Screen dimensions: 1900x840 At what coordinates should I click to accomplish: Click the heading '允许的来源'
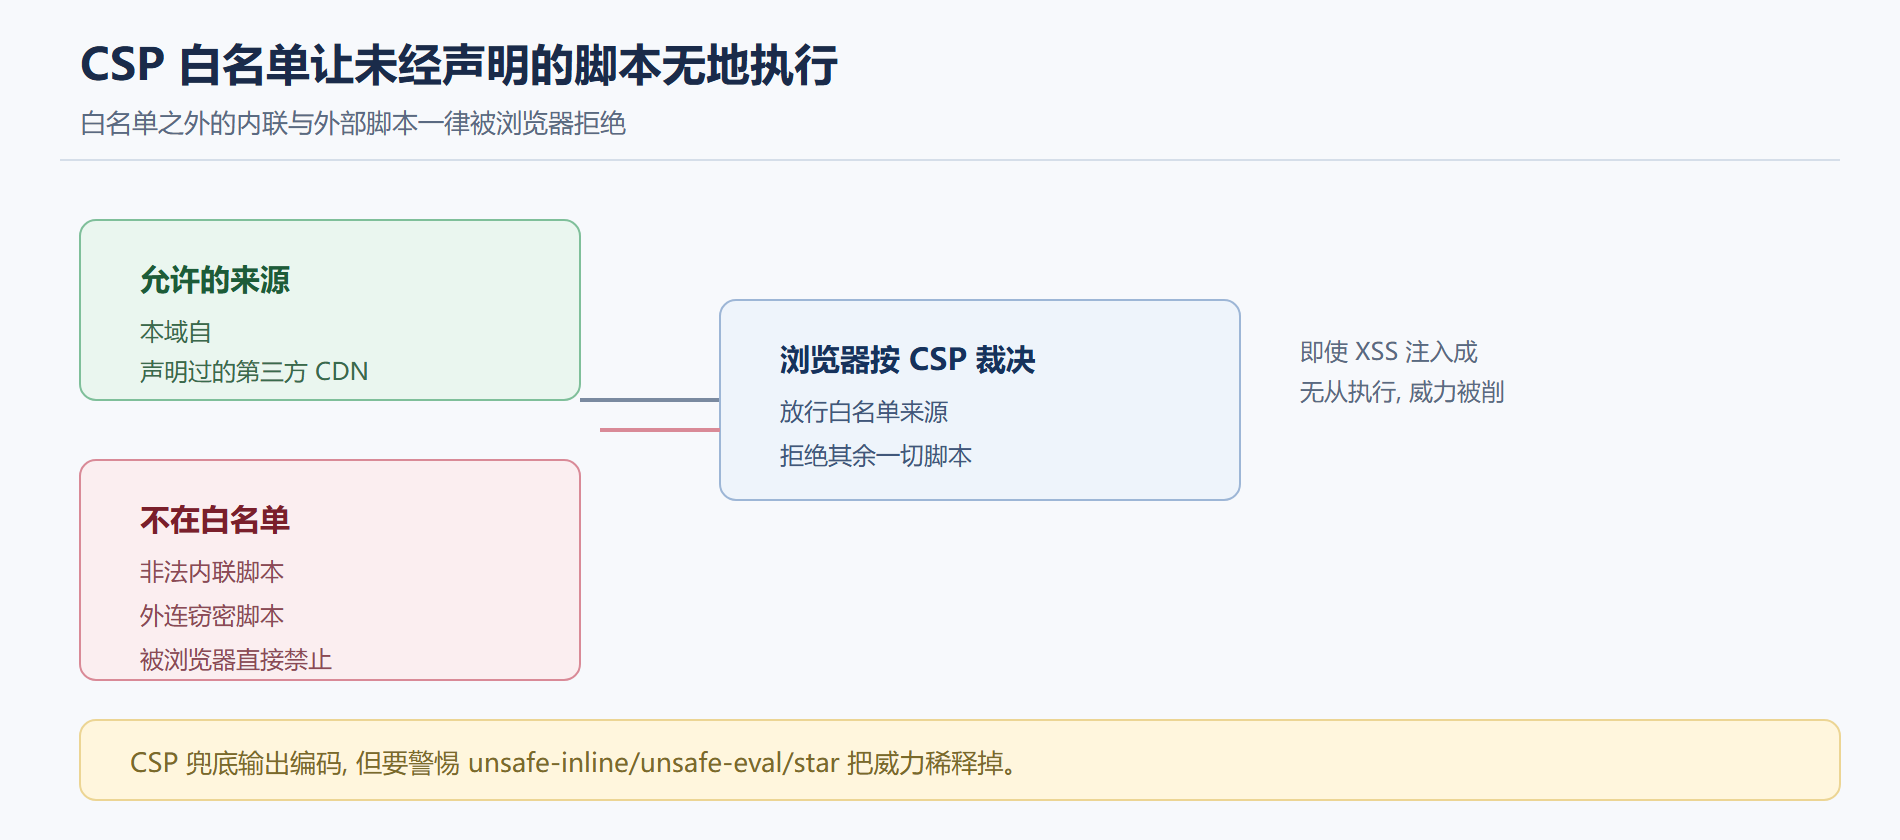coord(215,280)
